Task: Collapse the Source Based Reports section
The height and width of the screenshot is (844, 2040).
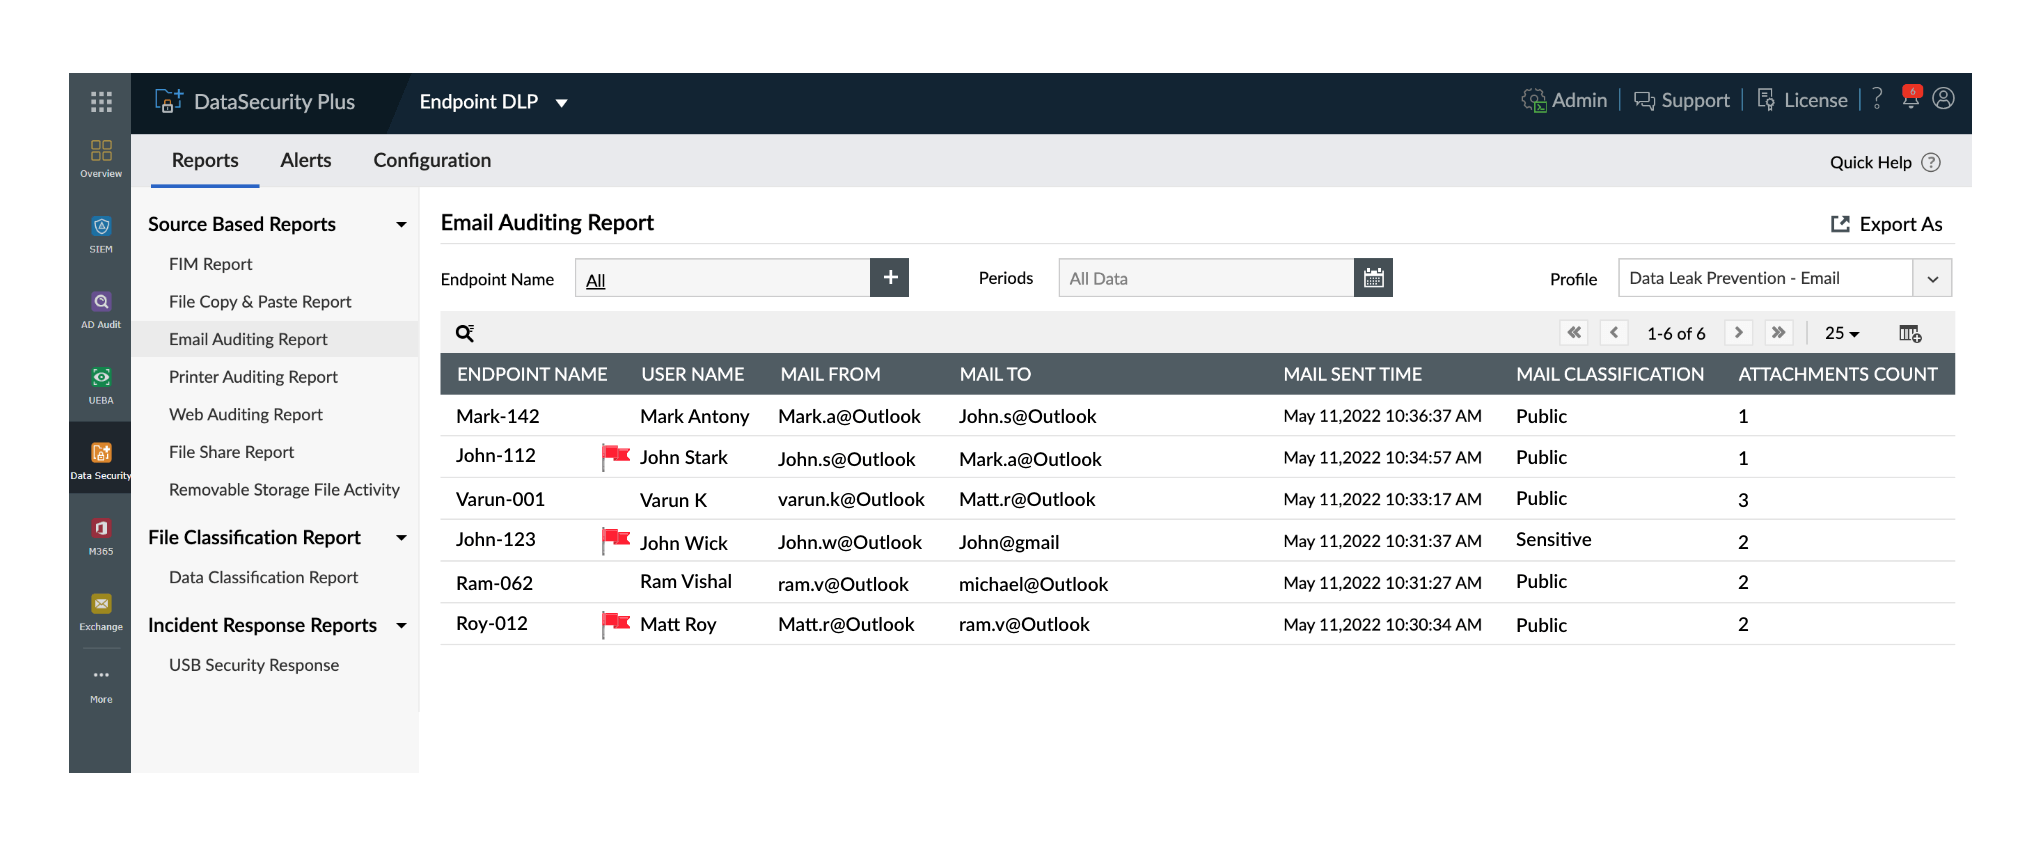Action: pyautogui.click(x=401, y=224)
